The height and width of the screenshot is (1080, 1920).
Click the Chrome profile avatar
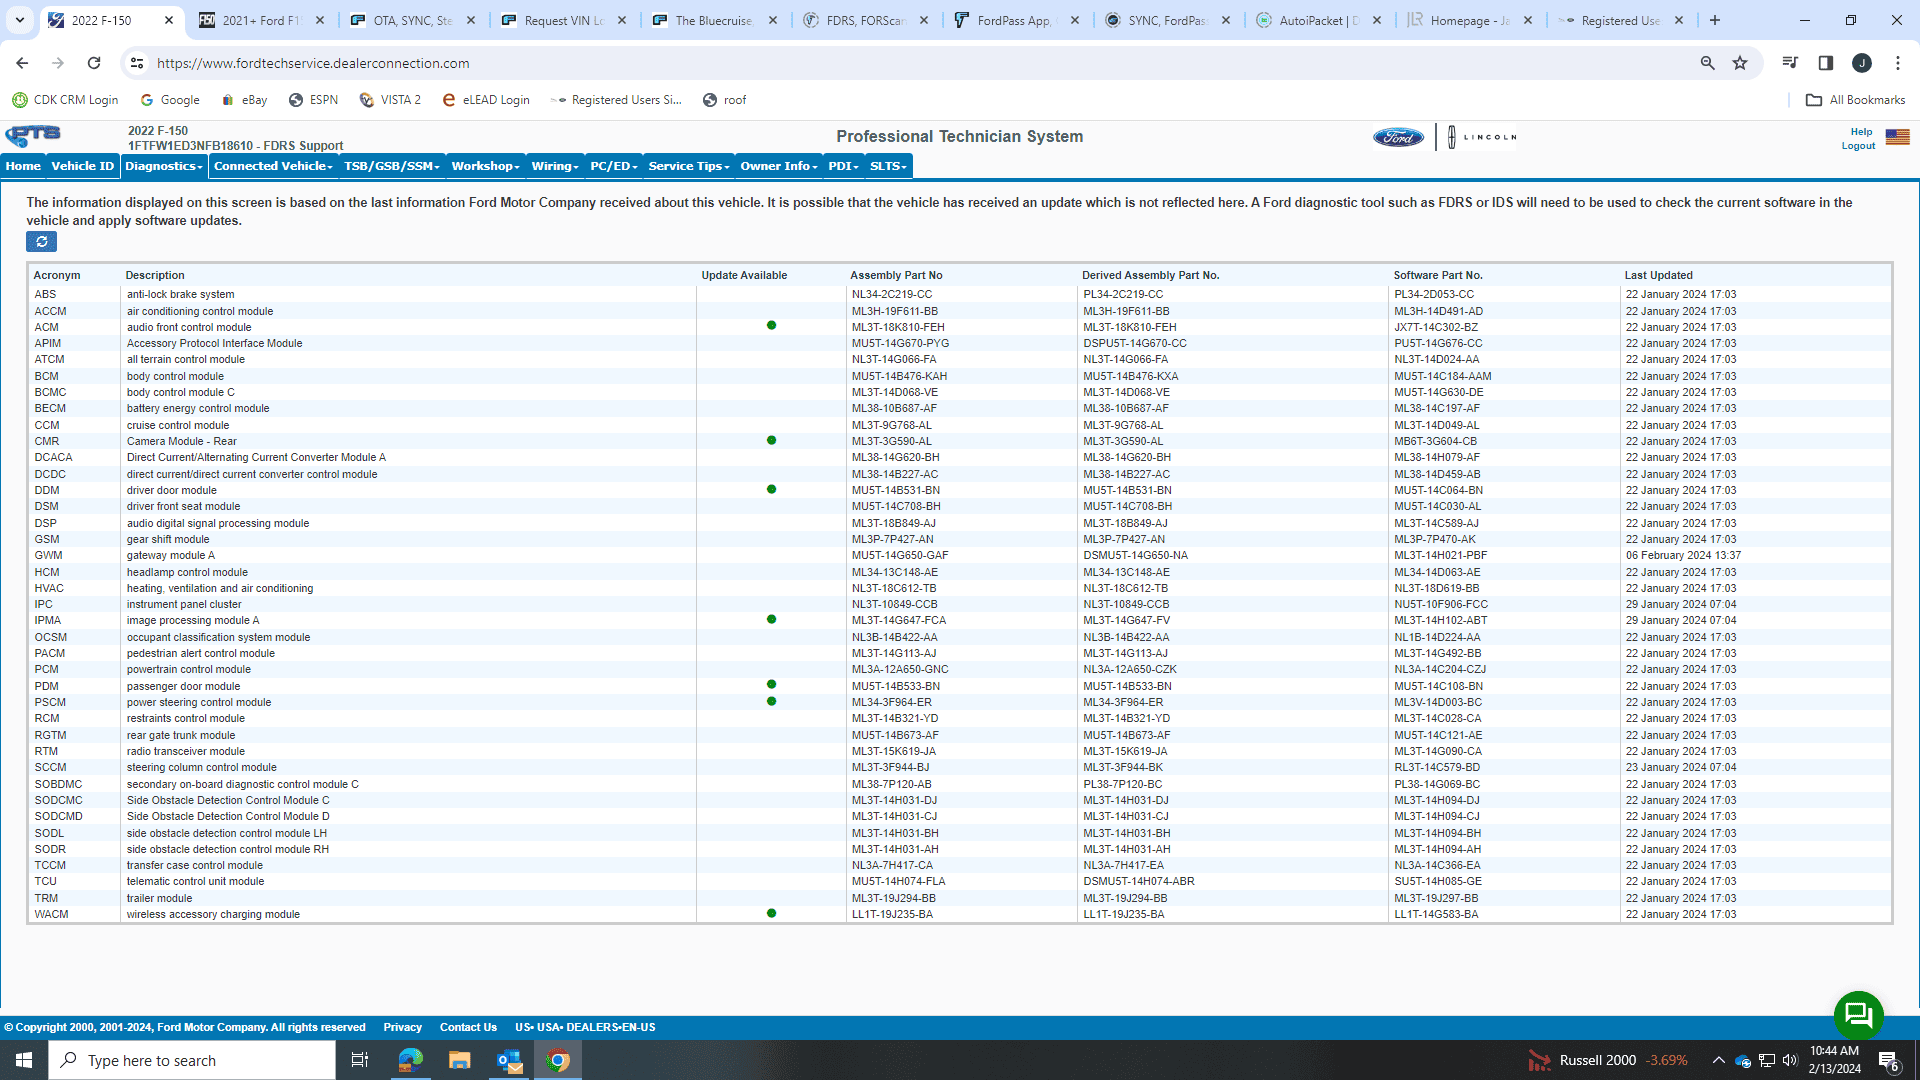point(1862,62)
